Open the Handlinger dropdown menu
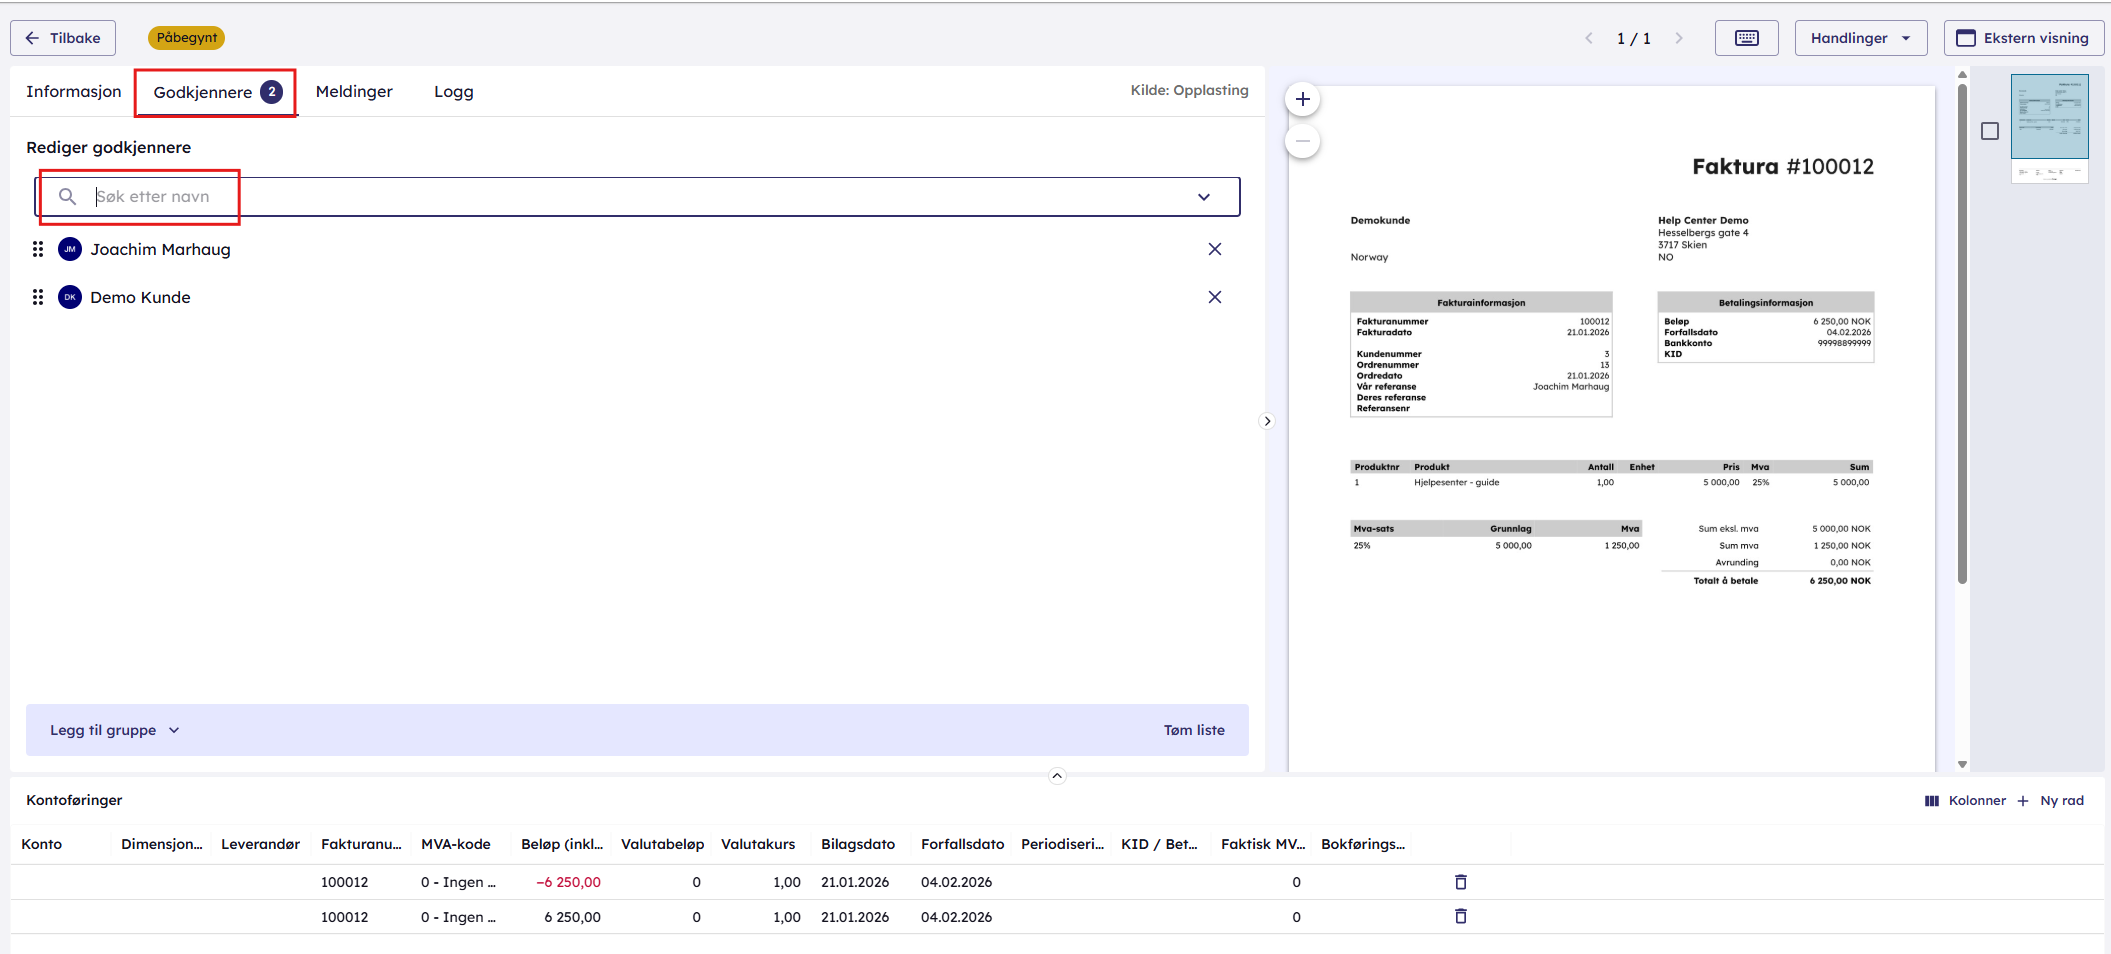The image size is (2111, 954). pyautogui.click(x=1860, y=38)
